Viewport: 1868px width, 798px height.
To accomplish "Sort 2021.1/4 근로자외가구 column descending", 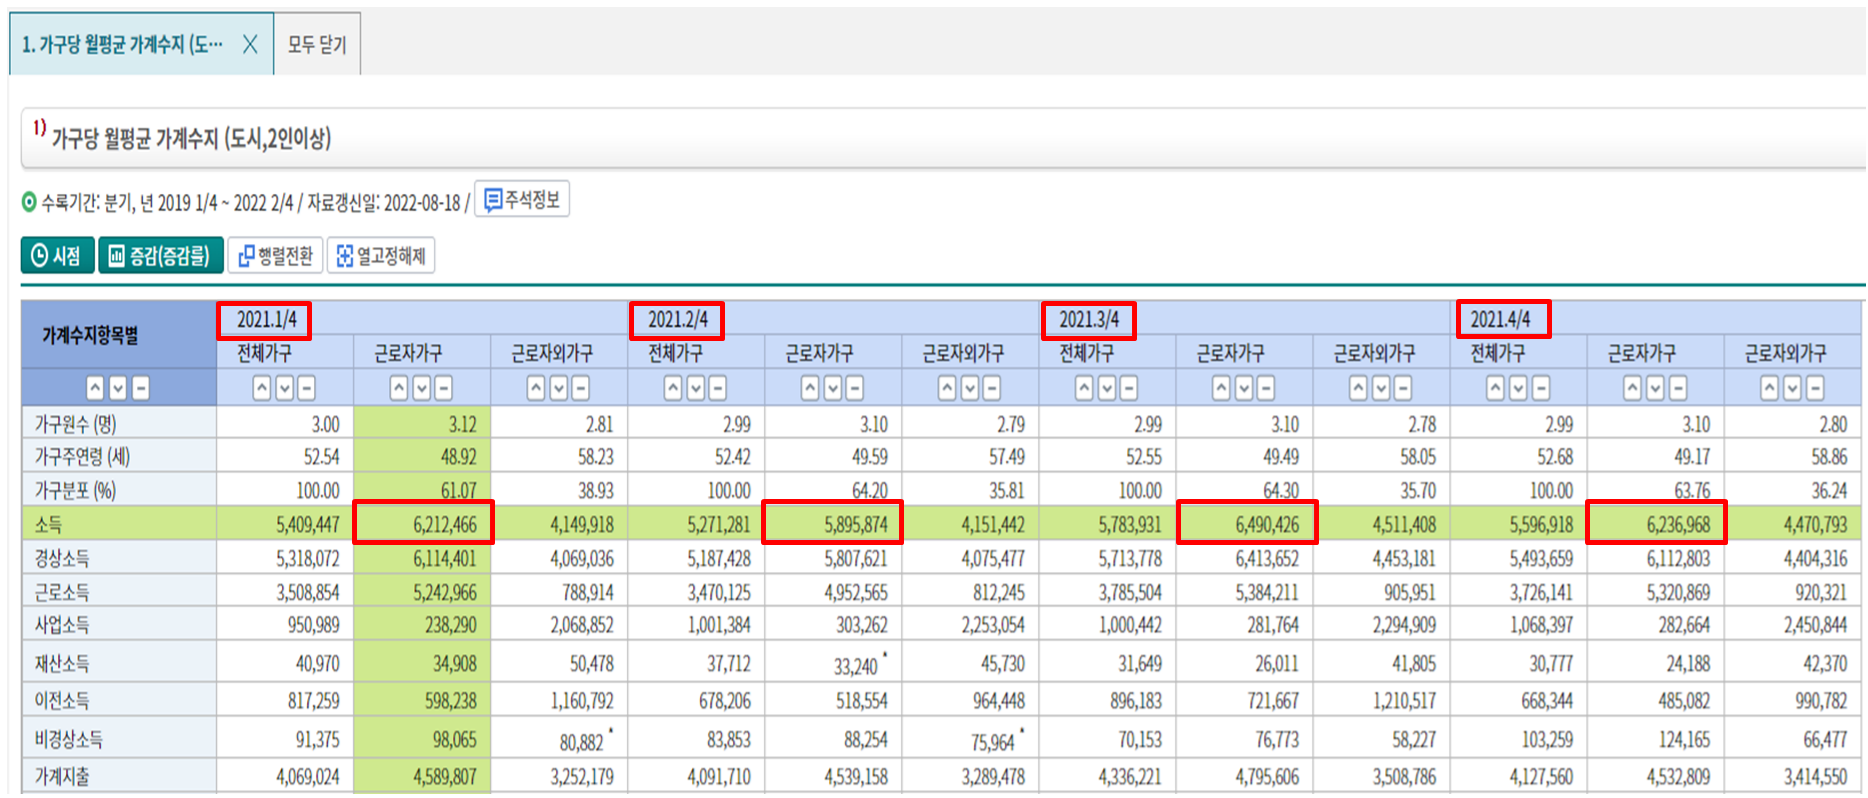I will (559, 388).
